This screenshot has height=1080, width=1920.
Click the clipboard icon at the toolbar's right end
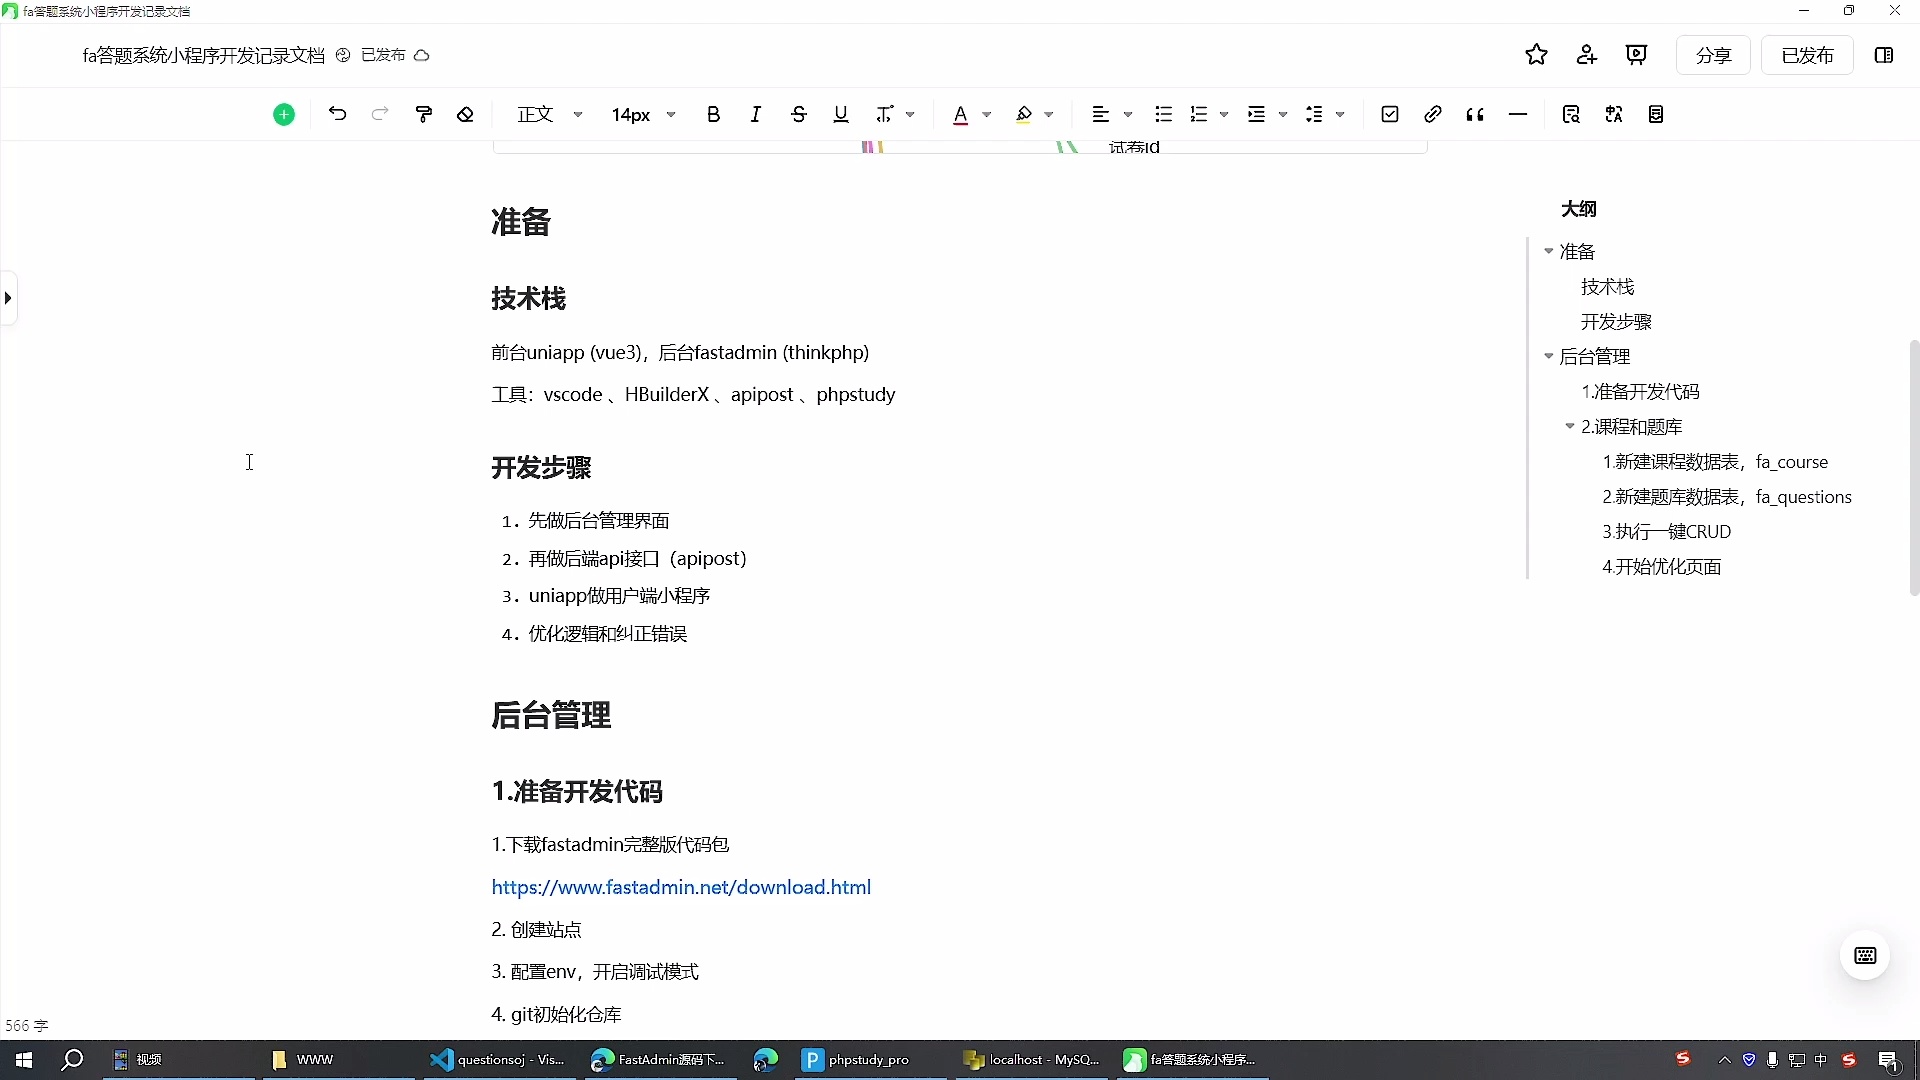[x=1656, y=114]
